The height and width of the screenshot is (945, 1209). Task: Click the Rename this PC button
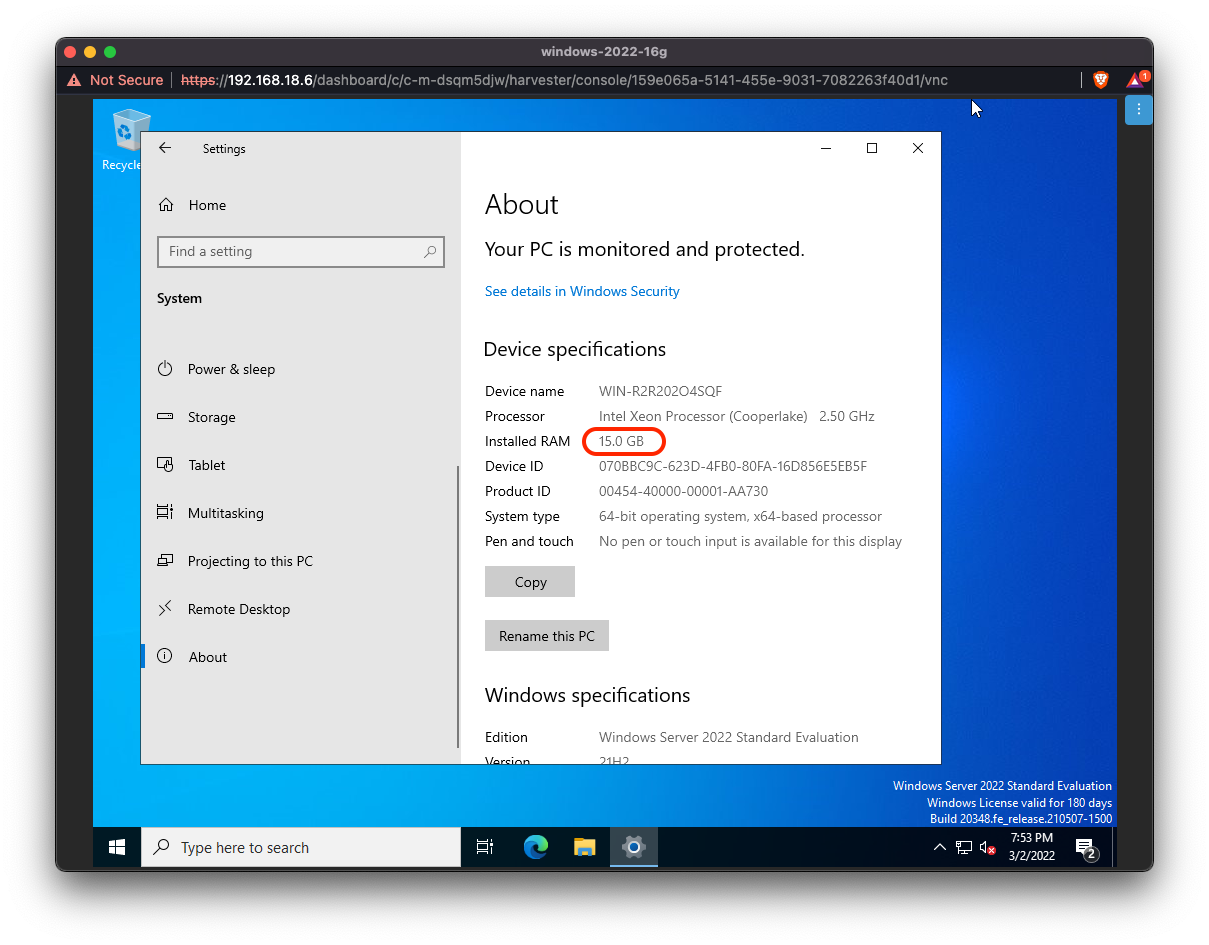pos(547,636)
